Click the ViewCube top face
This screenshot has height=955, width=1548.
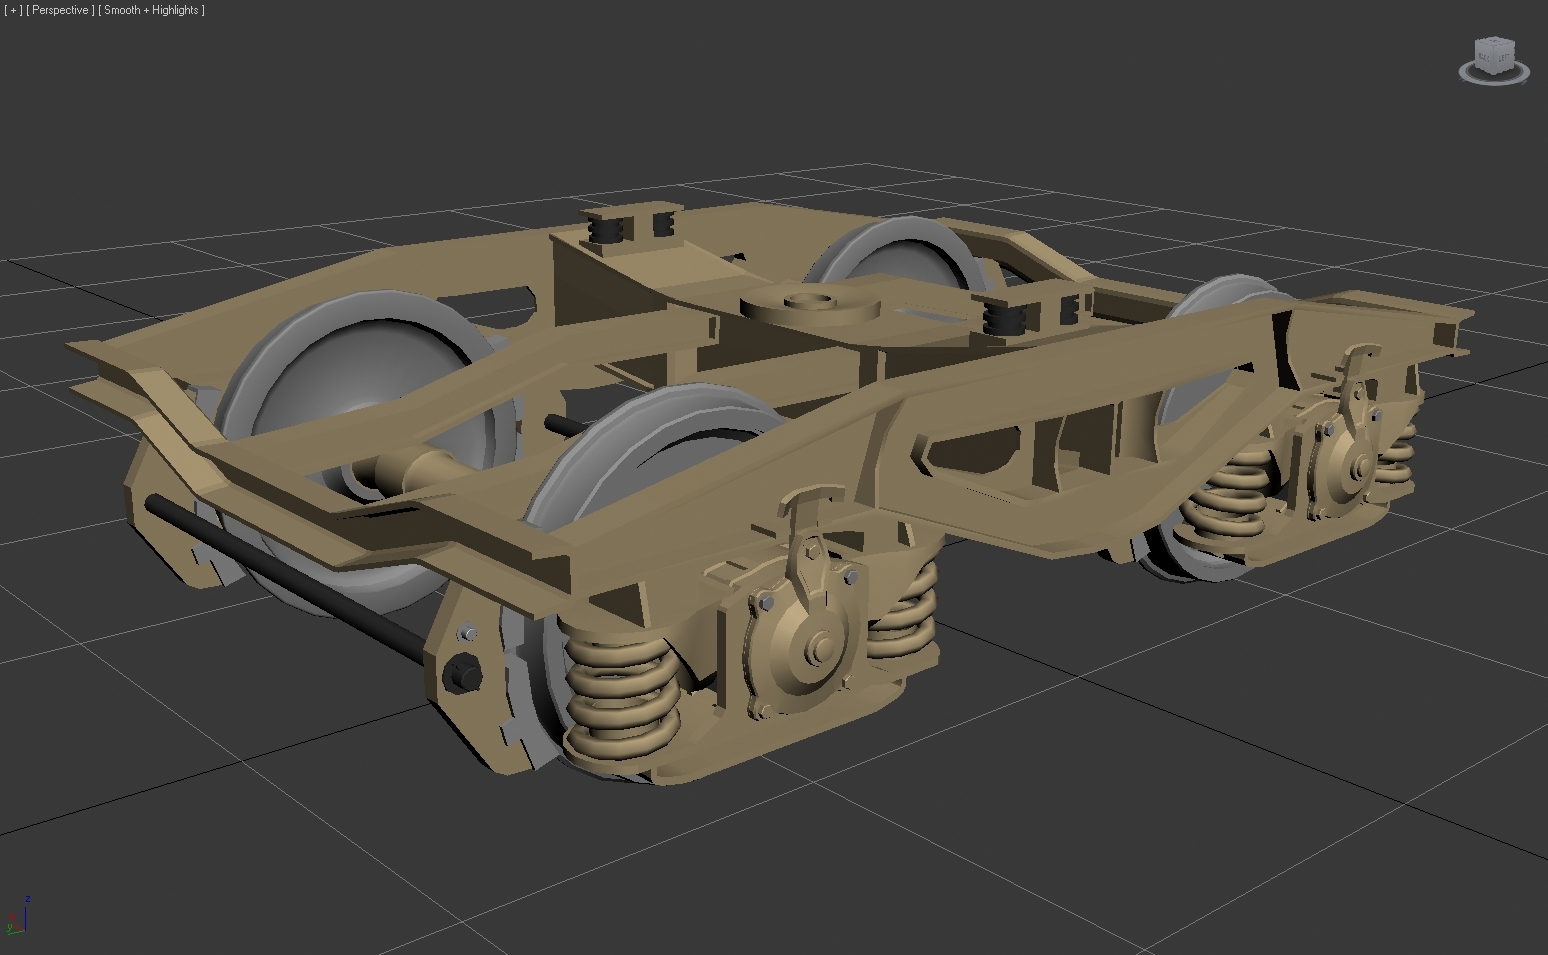pyautogui.click(x=1494, y=42)
